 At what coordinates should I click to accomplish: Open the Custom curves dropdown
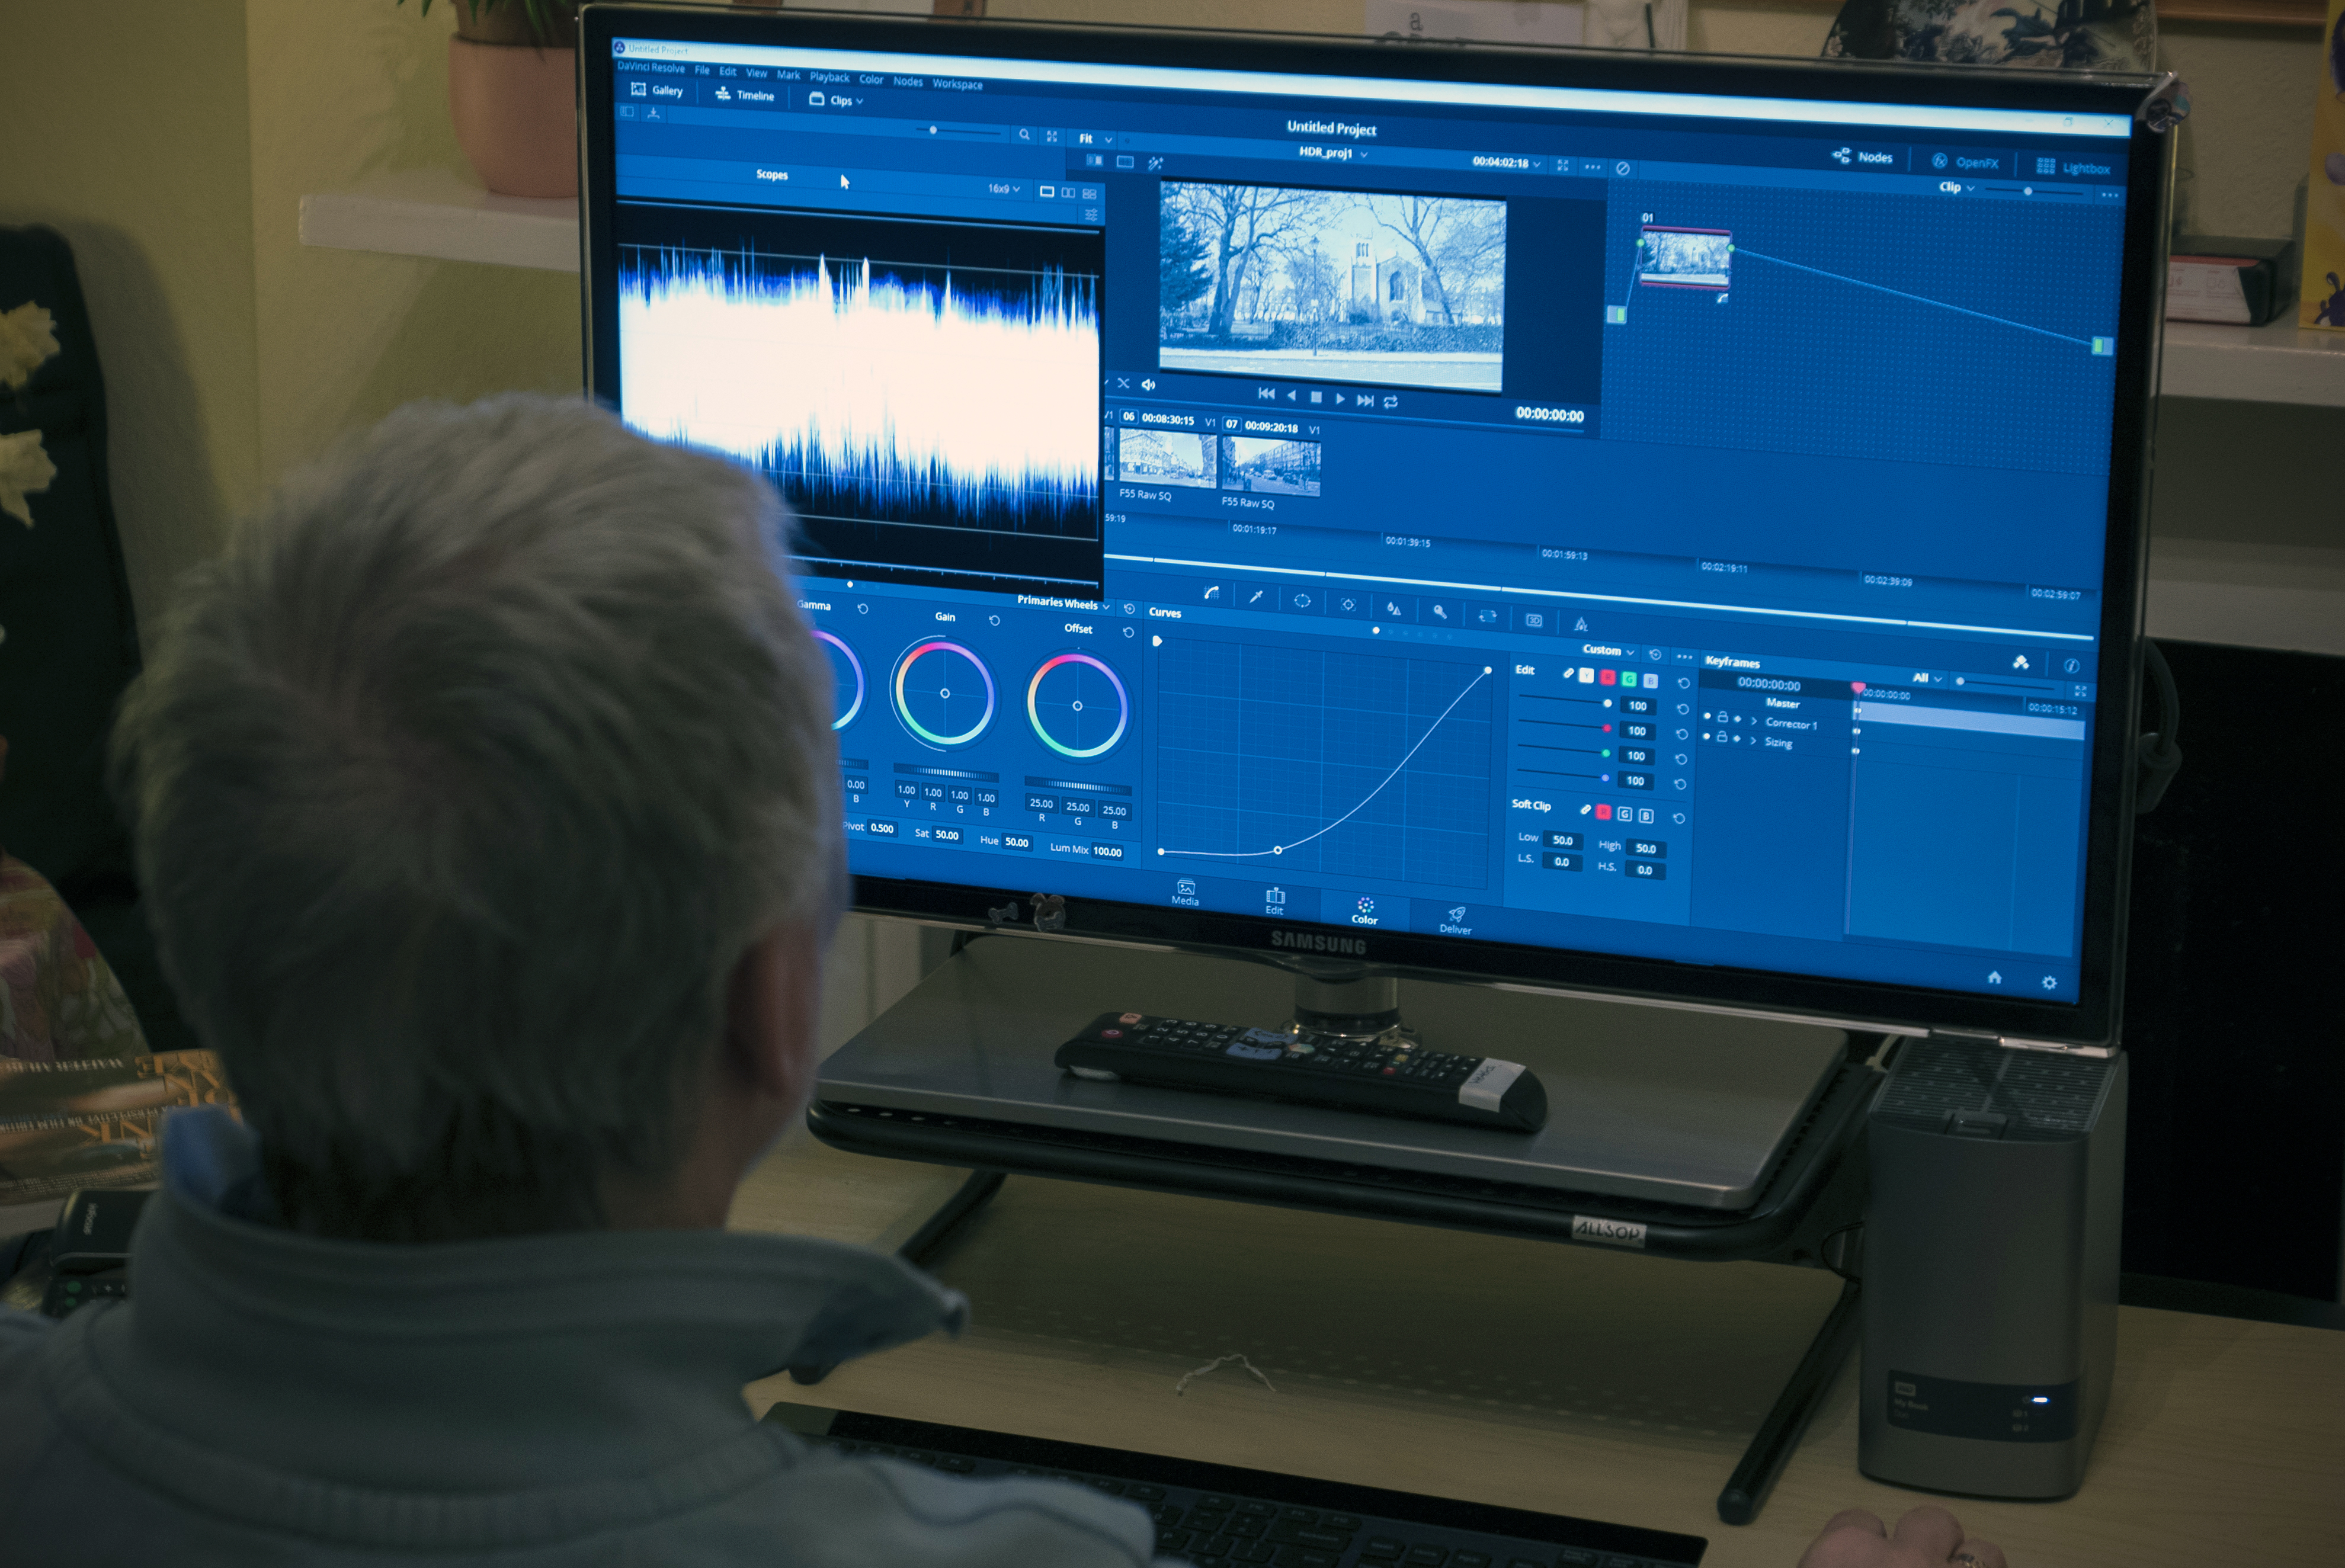tap(1608, 650)
